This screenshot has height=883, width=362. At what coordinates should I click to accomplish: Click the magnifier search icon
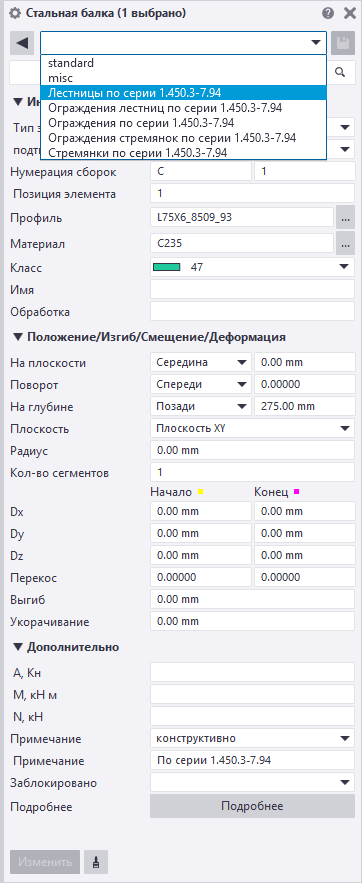pyautogui.click(x=340, y=72)
